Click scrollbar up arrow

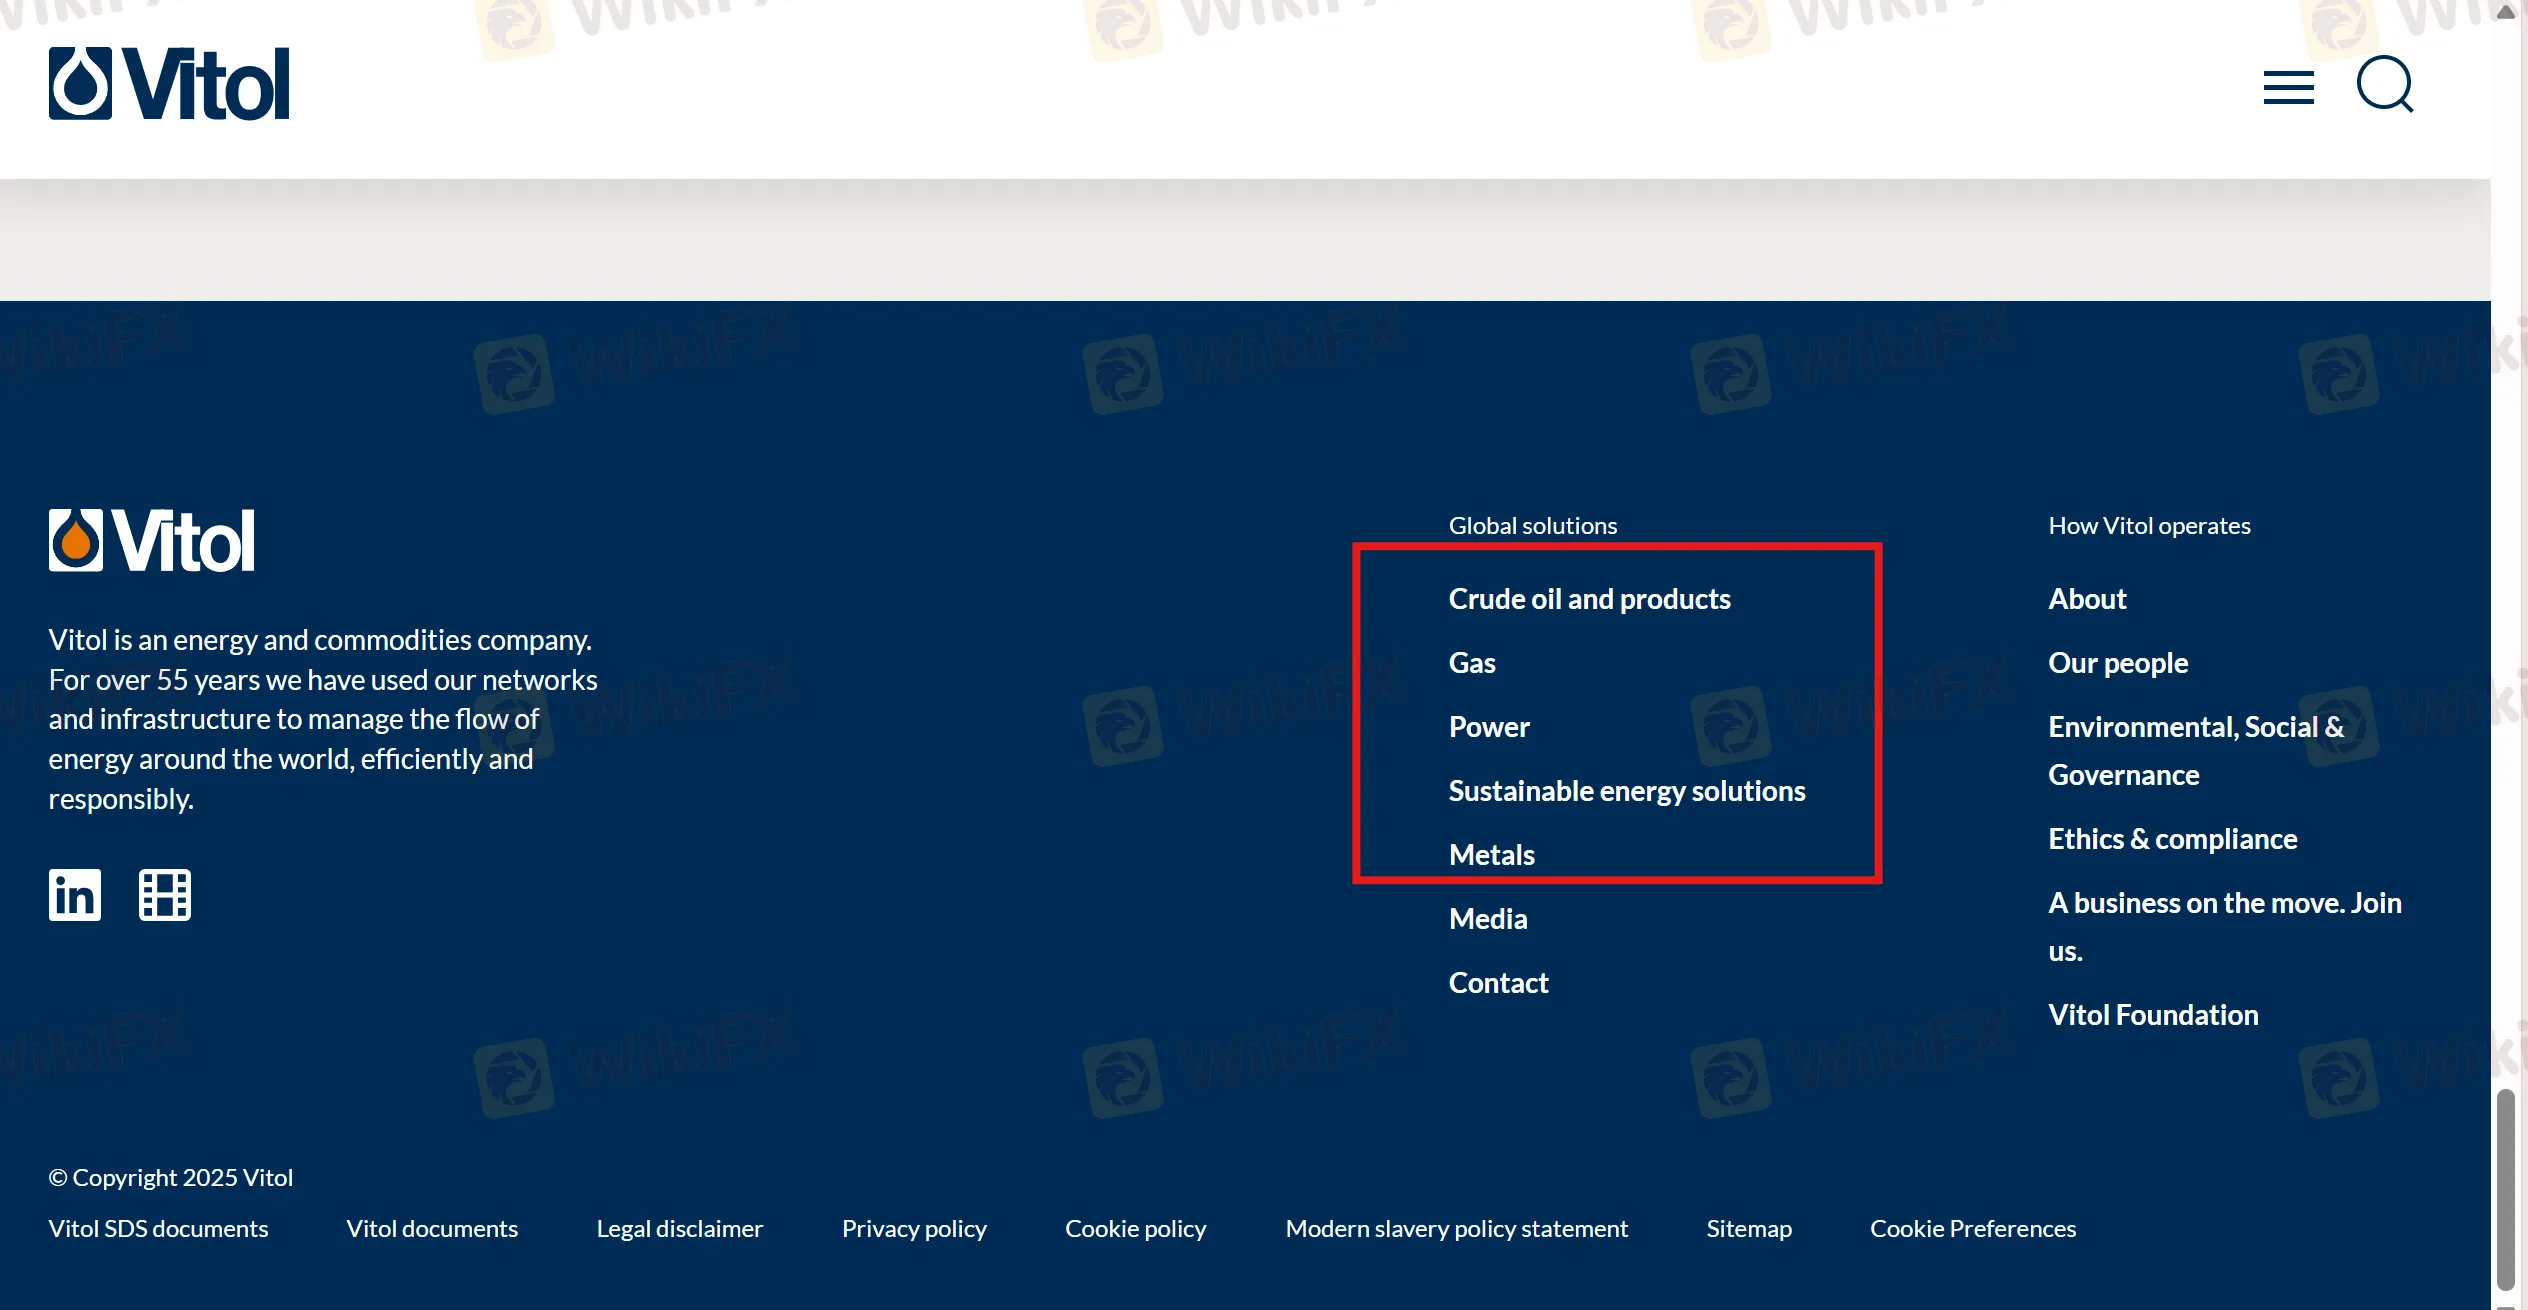coord(2506,12)
